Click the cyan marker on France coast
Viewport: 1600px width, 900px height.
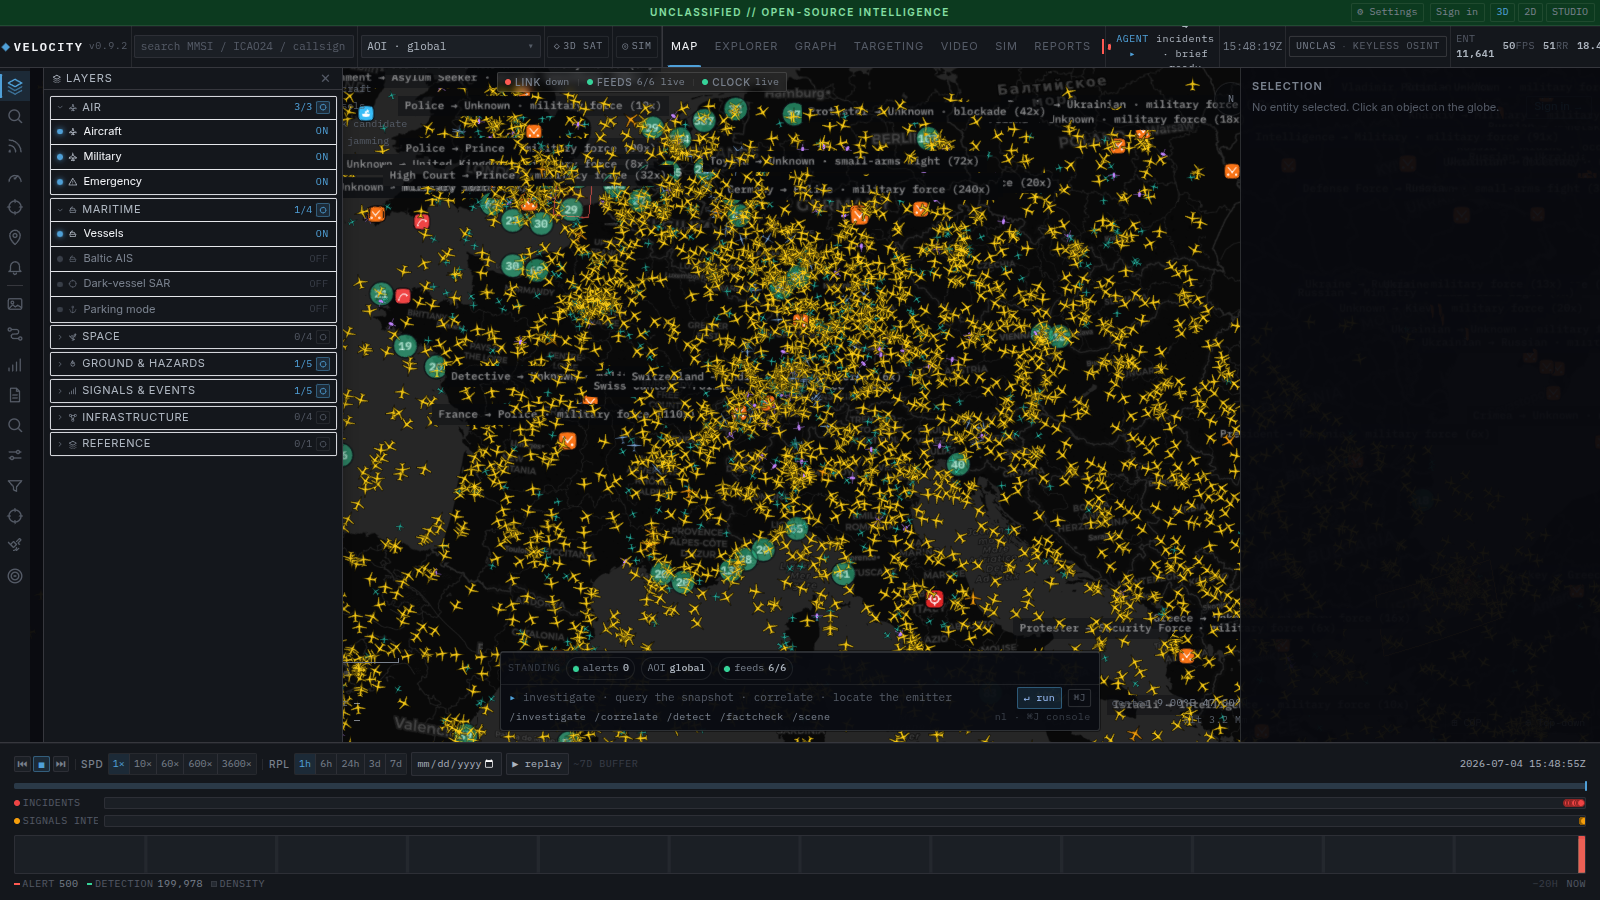(x=366, y=113)
